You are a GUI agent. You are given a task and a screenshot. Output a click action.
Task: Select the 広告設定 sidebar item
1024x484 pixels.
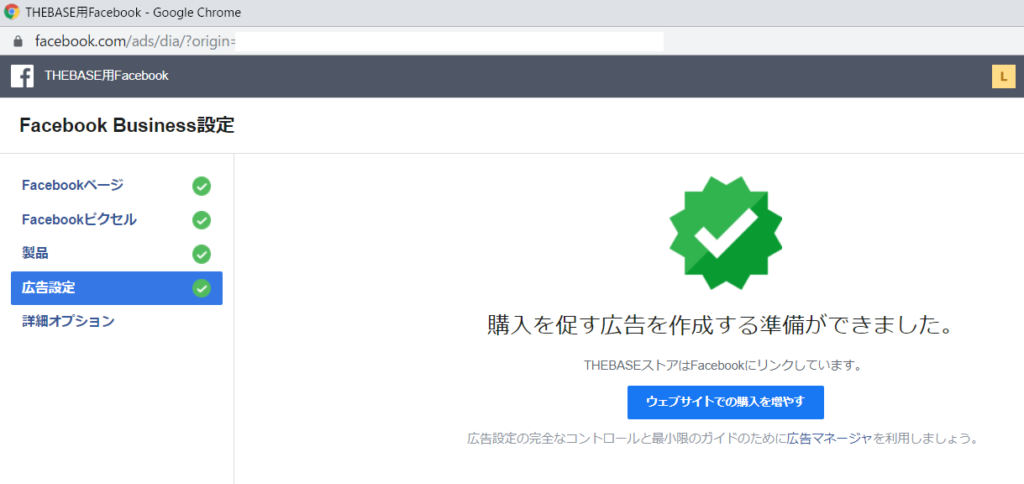point(116,288)
